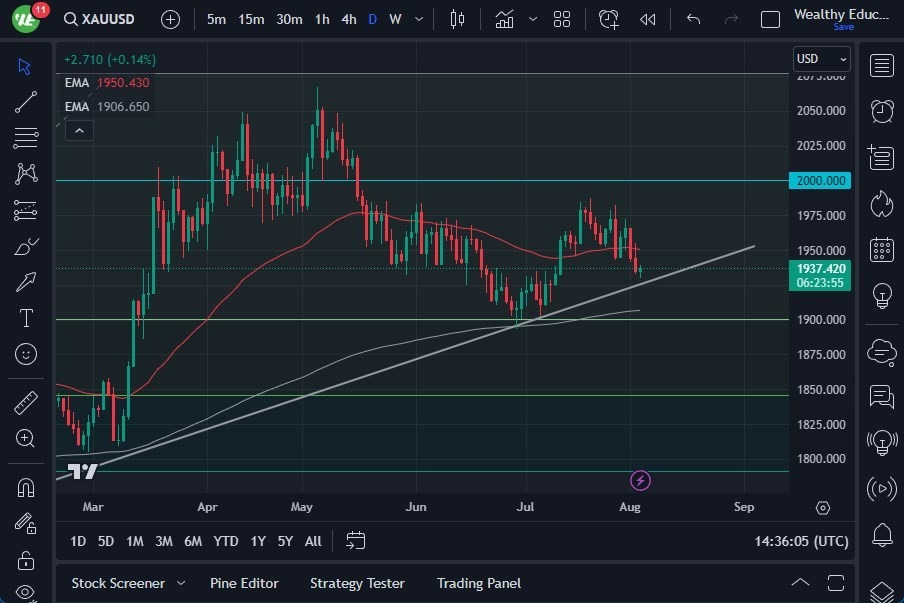904x603 pixels.
Task: Toggle the magnet mode icon
Action: tap(26, 487)
